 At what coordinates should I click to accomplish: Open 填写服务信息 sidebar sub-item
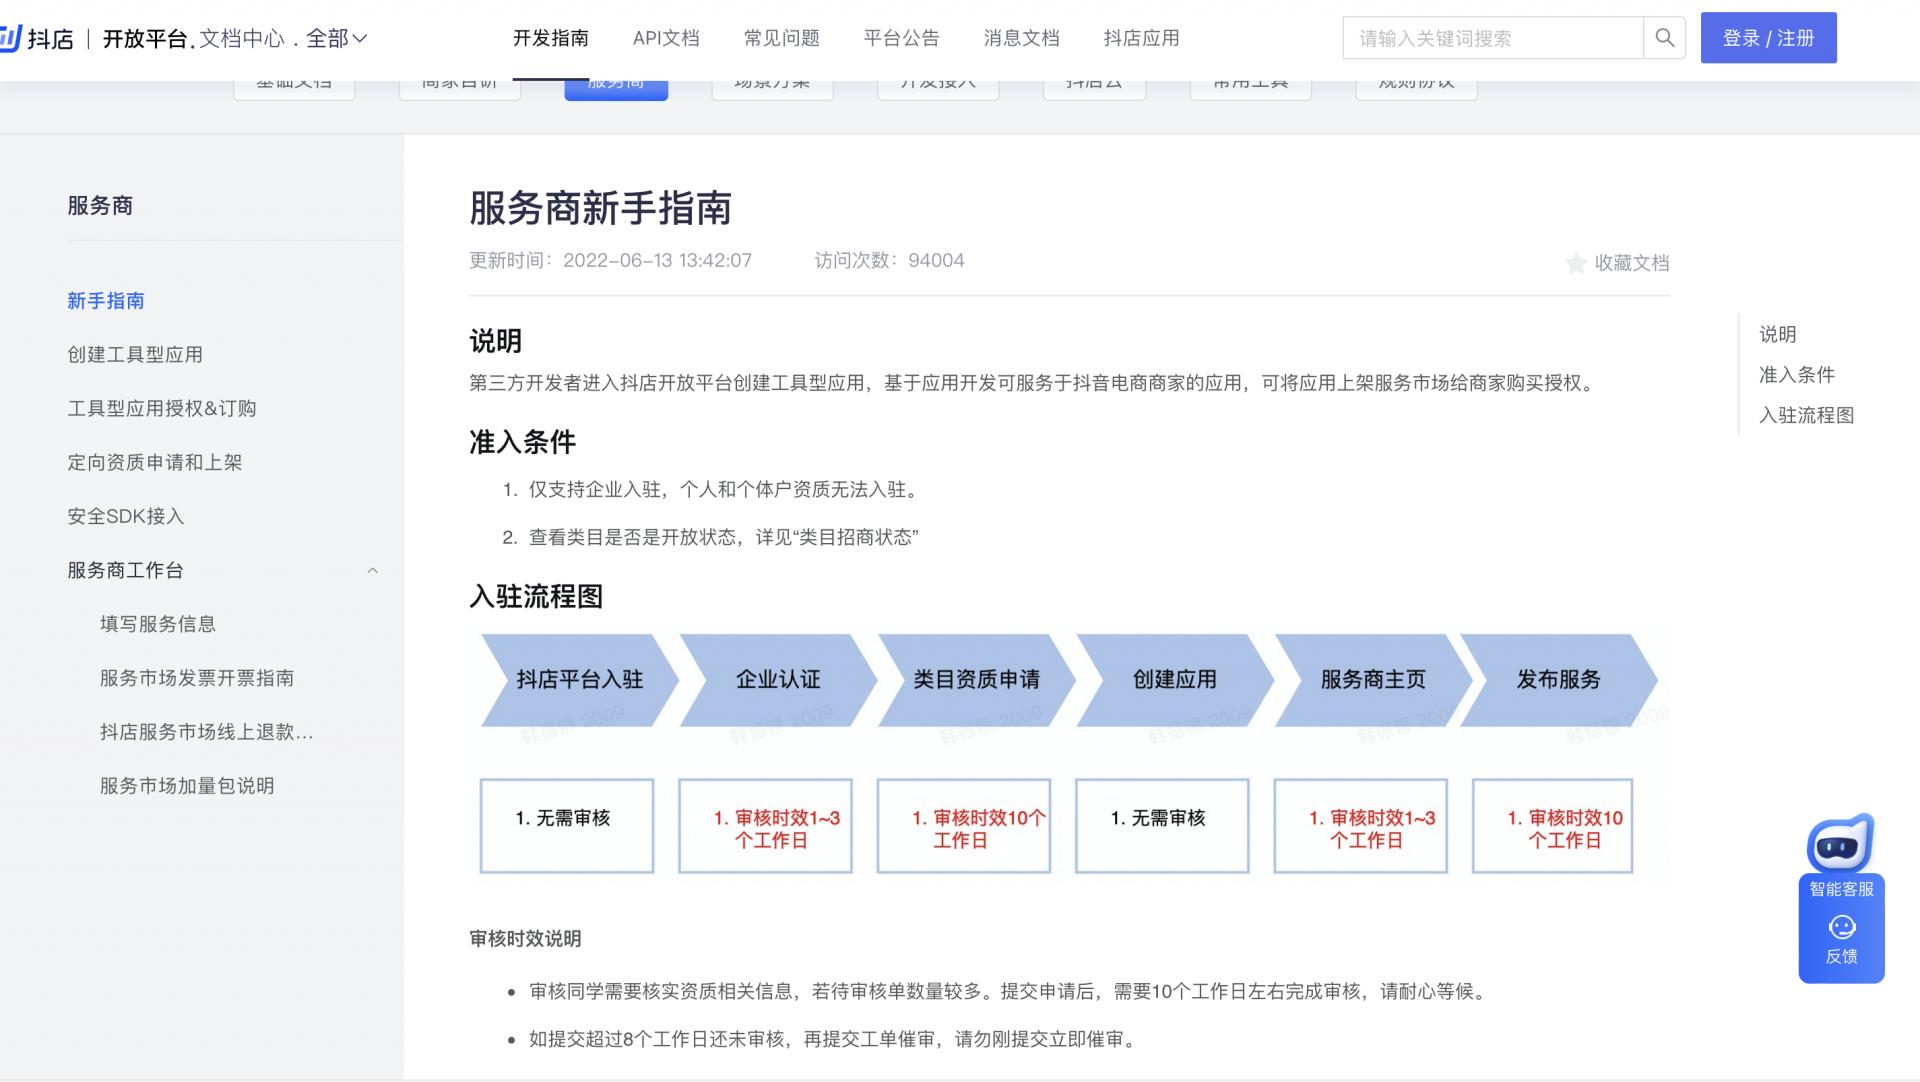[158, 624]
